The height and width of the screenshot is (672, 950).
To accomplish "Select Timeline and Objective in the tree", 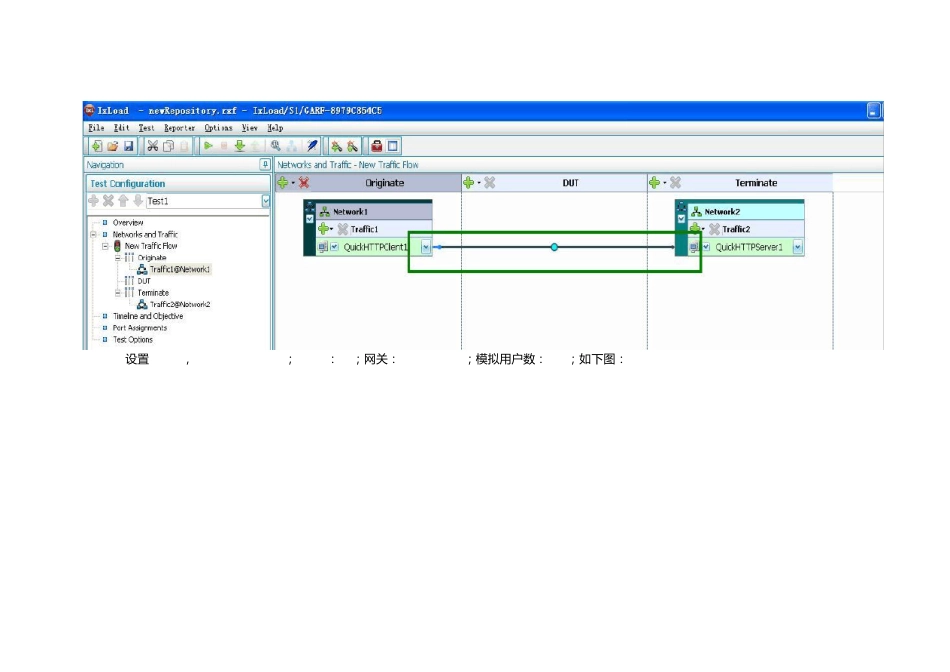I will (148, 316).
